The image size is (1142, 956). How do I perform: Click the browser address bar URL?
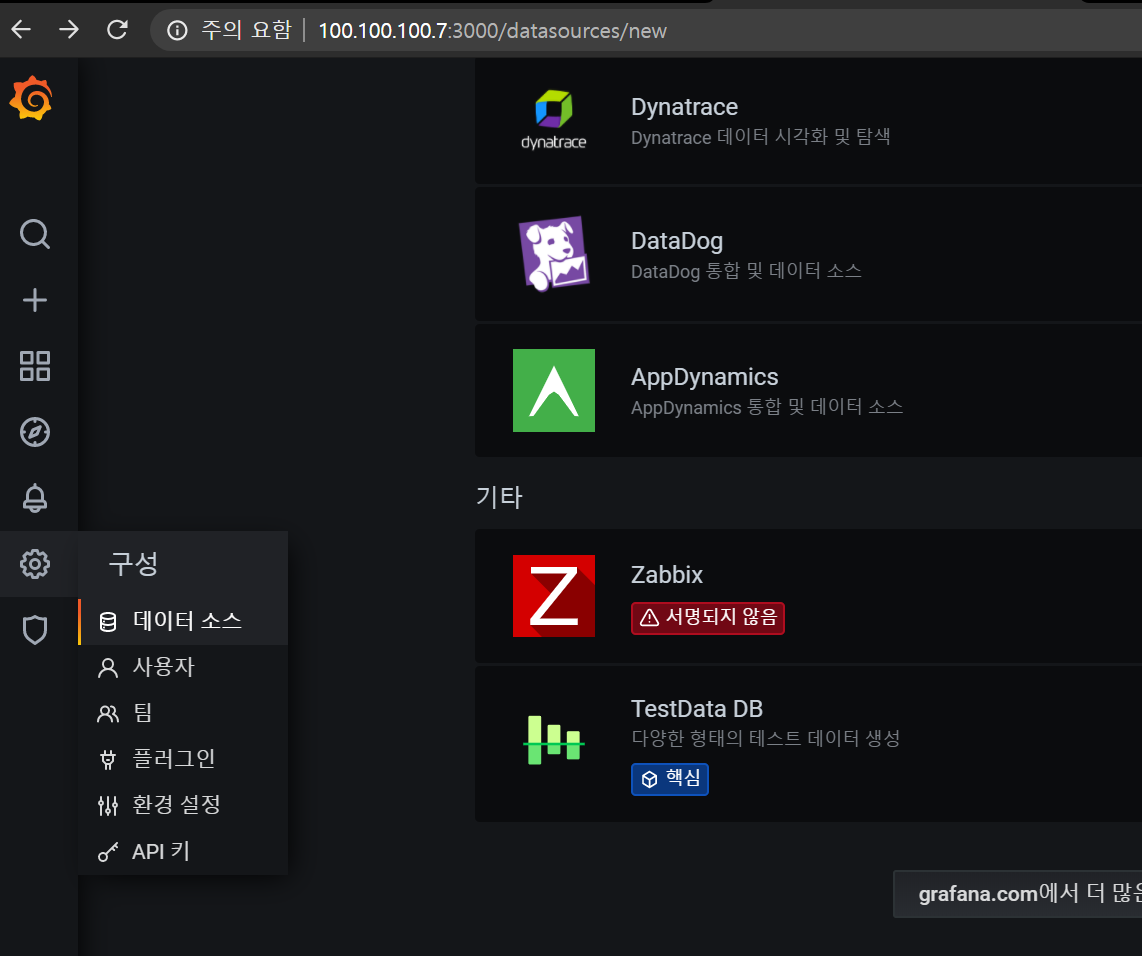click(492, 31)
